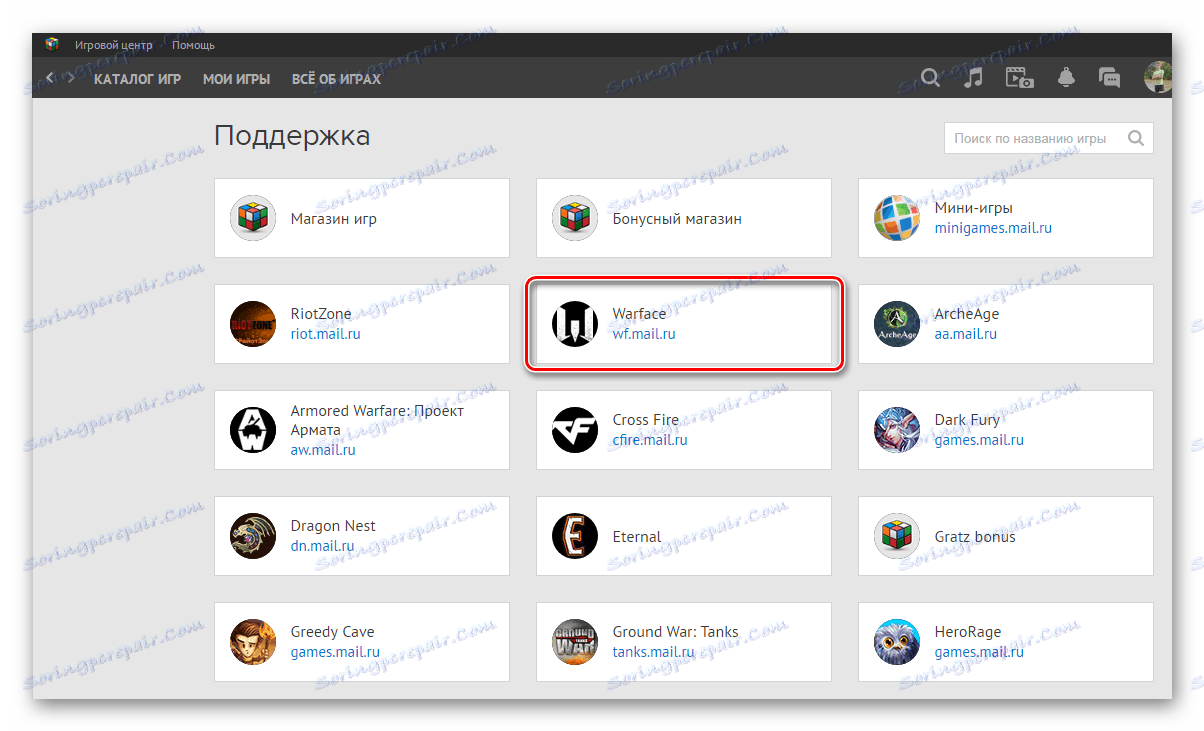The width and height of the screenshot is (1204, 731).
Task: Open the riot.mail.ru link
Action: tap(326, 334)
